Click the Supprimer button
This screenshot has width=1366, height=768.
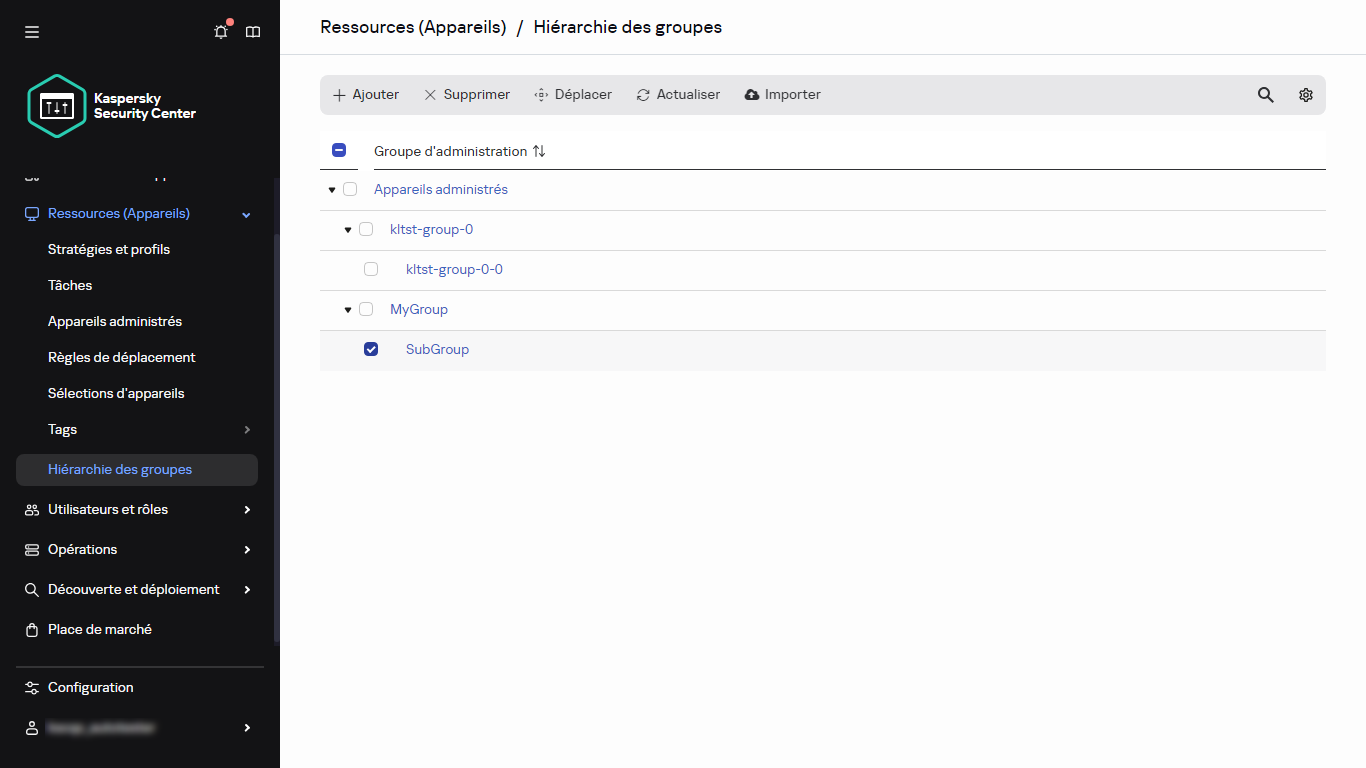click(x=466, y=95)
